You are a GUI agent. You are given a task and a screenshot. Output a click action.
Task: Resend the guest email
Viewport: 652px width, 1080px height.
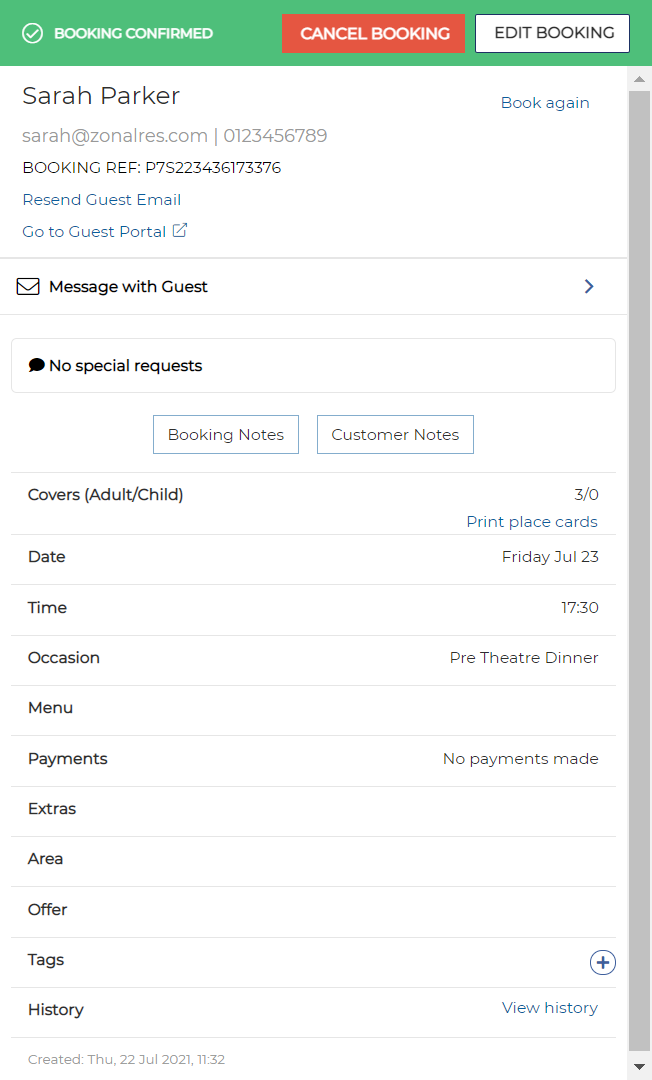102,200
